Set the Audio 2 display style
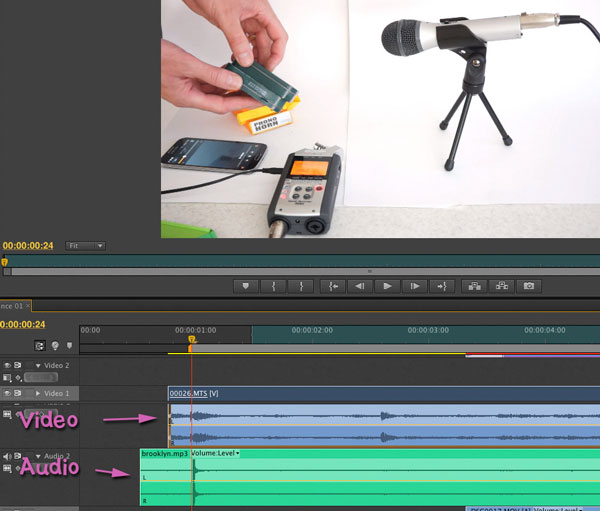Screen dimensions: 600x511 (7, 468)
